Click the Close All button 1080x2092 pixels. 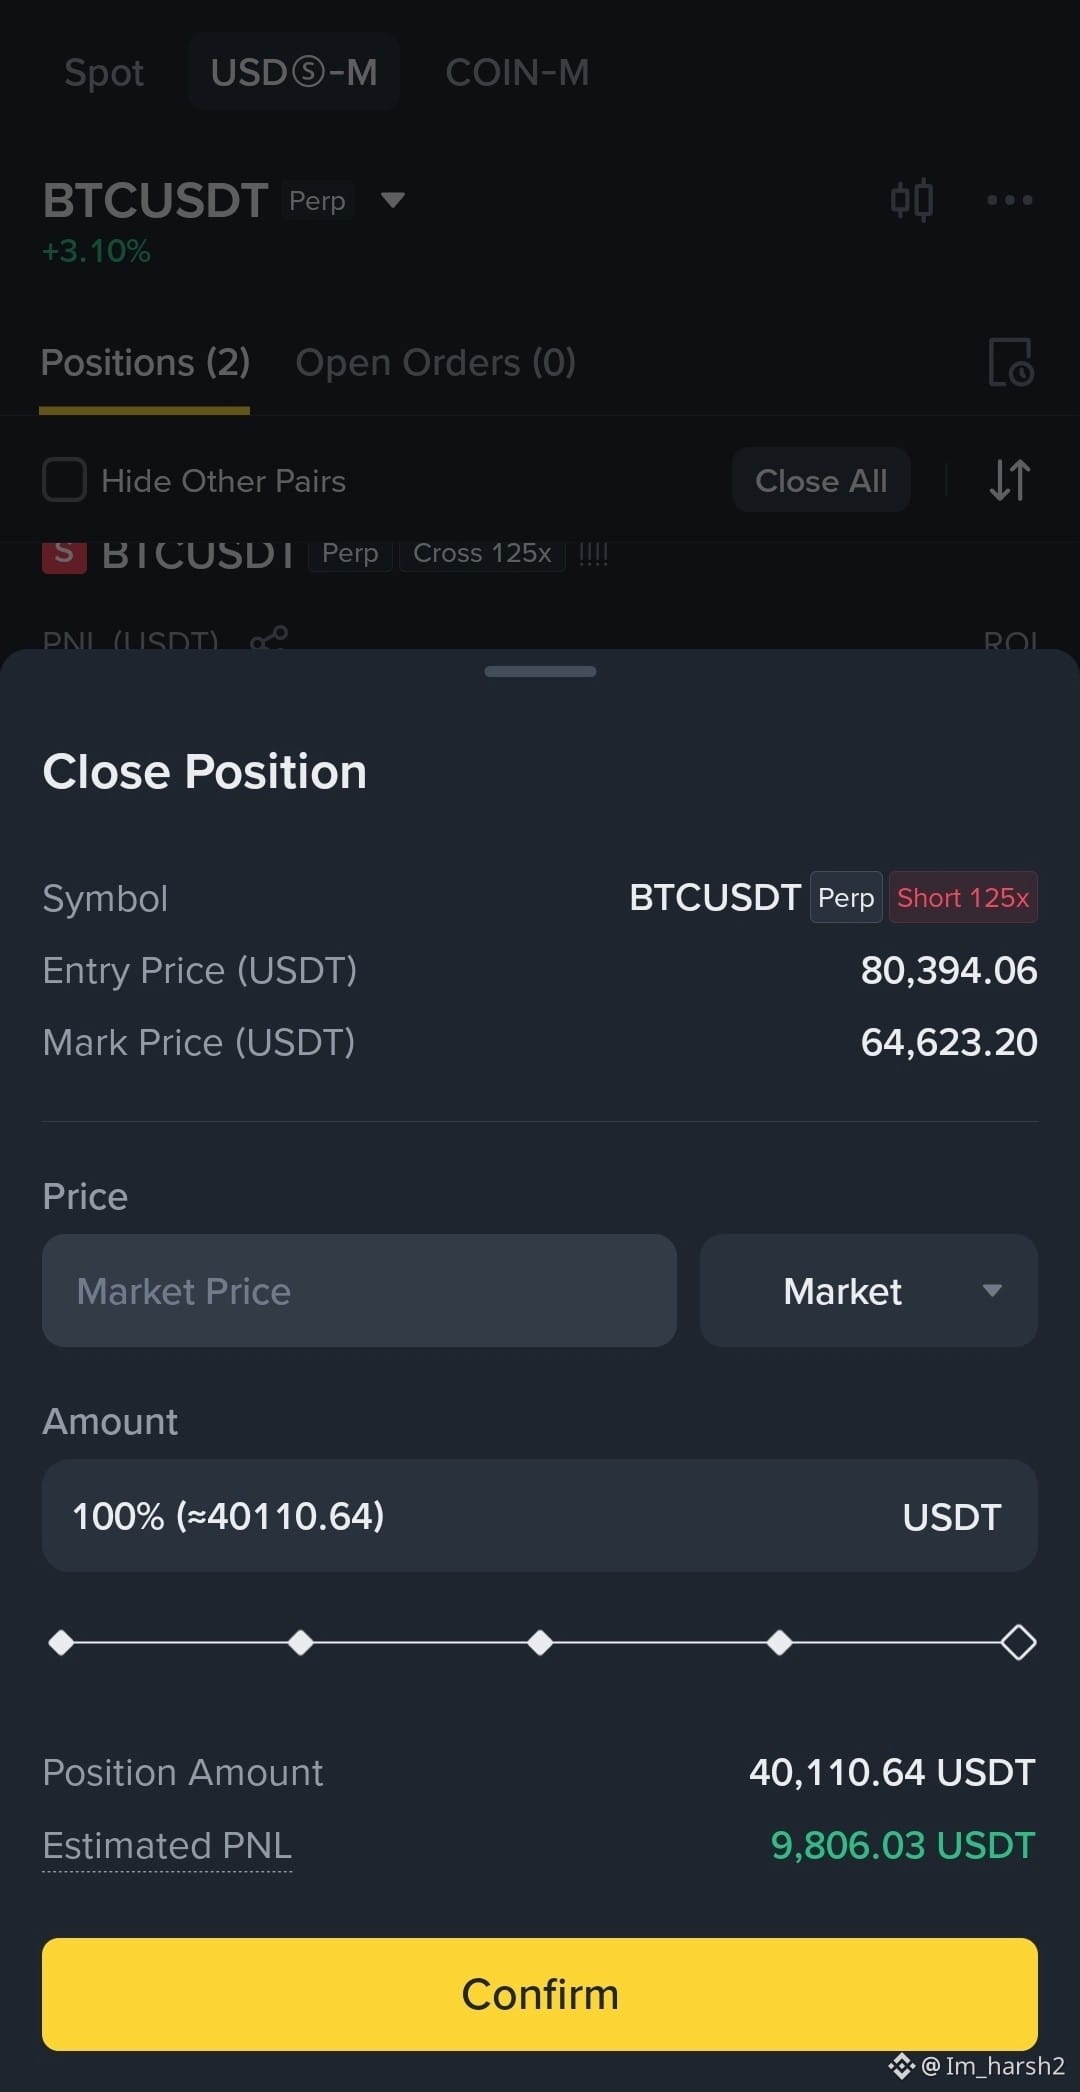click(821, 480)
